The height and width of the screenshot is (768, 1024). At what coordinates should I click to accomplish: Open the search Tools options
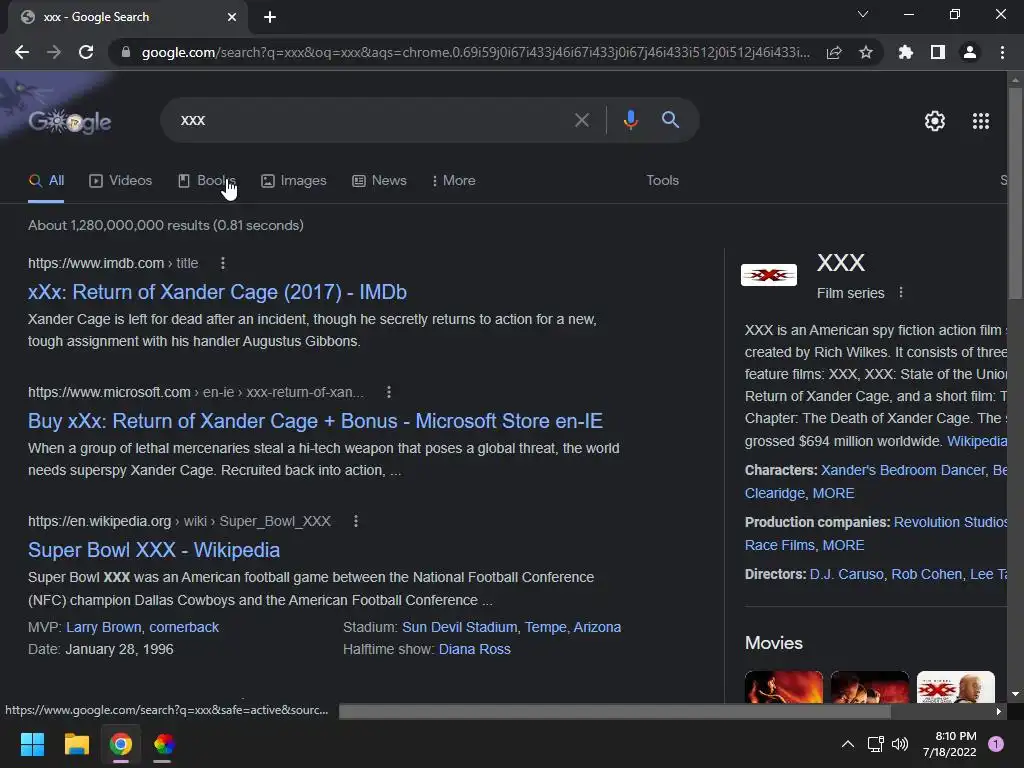pos(662,181)
